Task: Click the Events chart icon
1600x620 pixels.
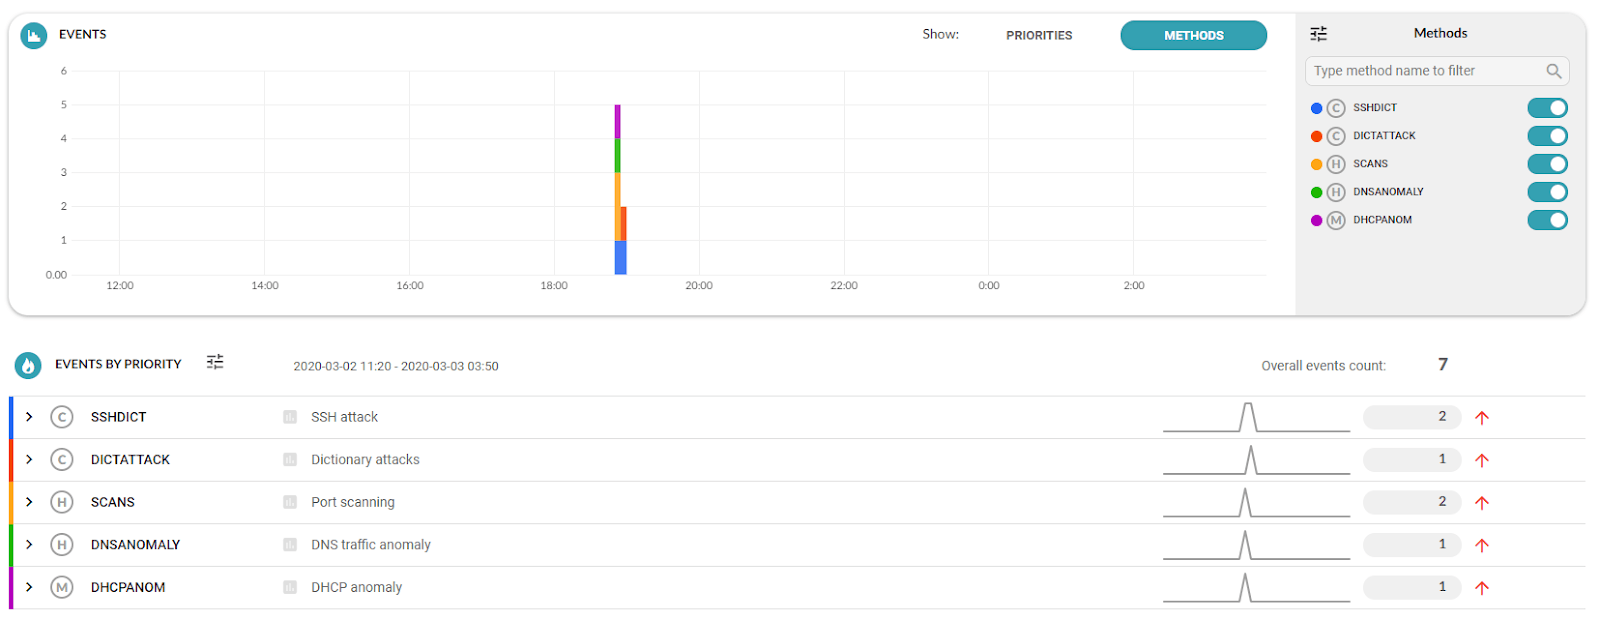Action: tap(34, 36)
